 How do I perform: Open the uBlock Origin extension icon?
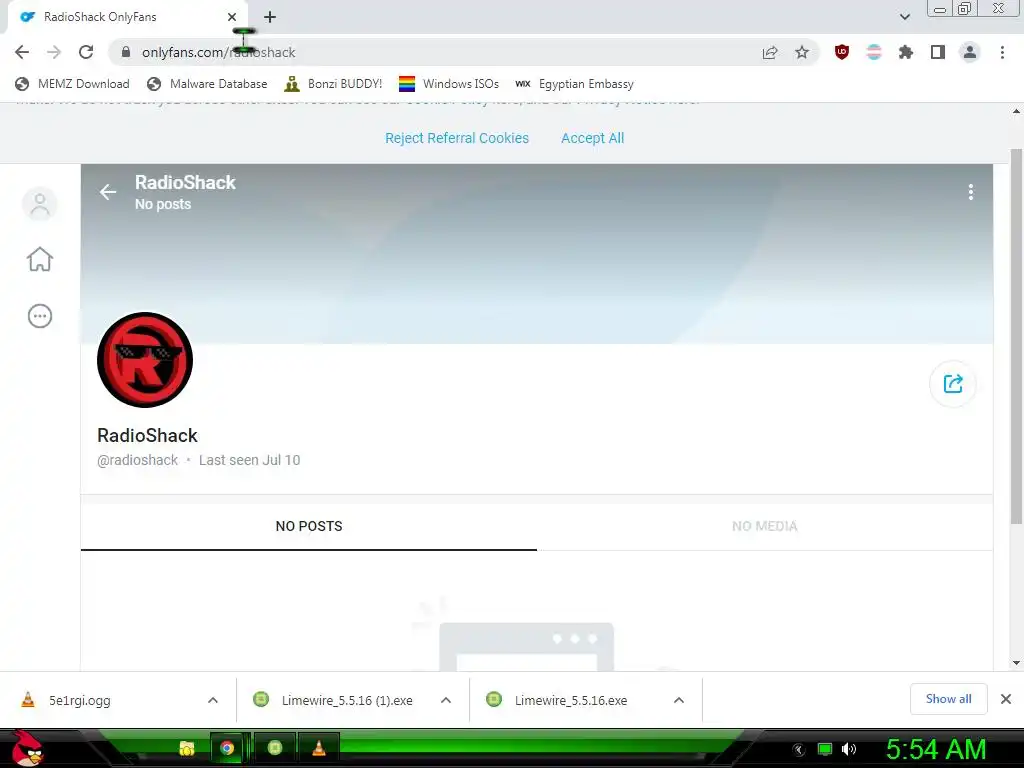click(x=842, y=52)
